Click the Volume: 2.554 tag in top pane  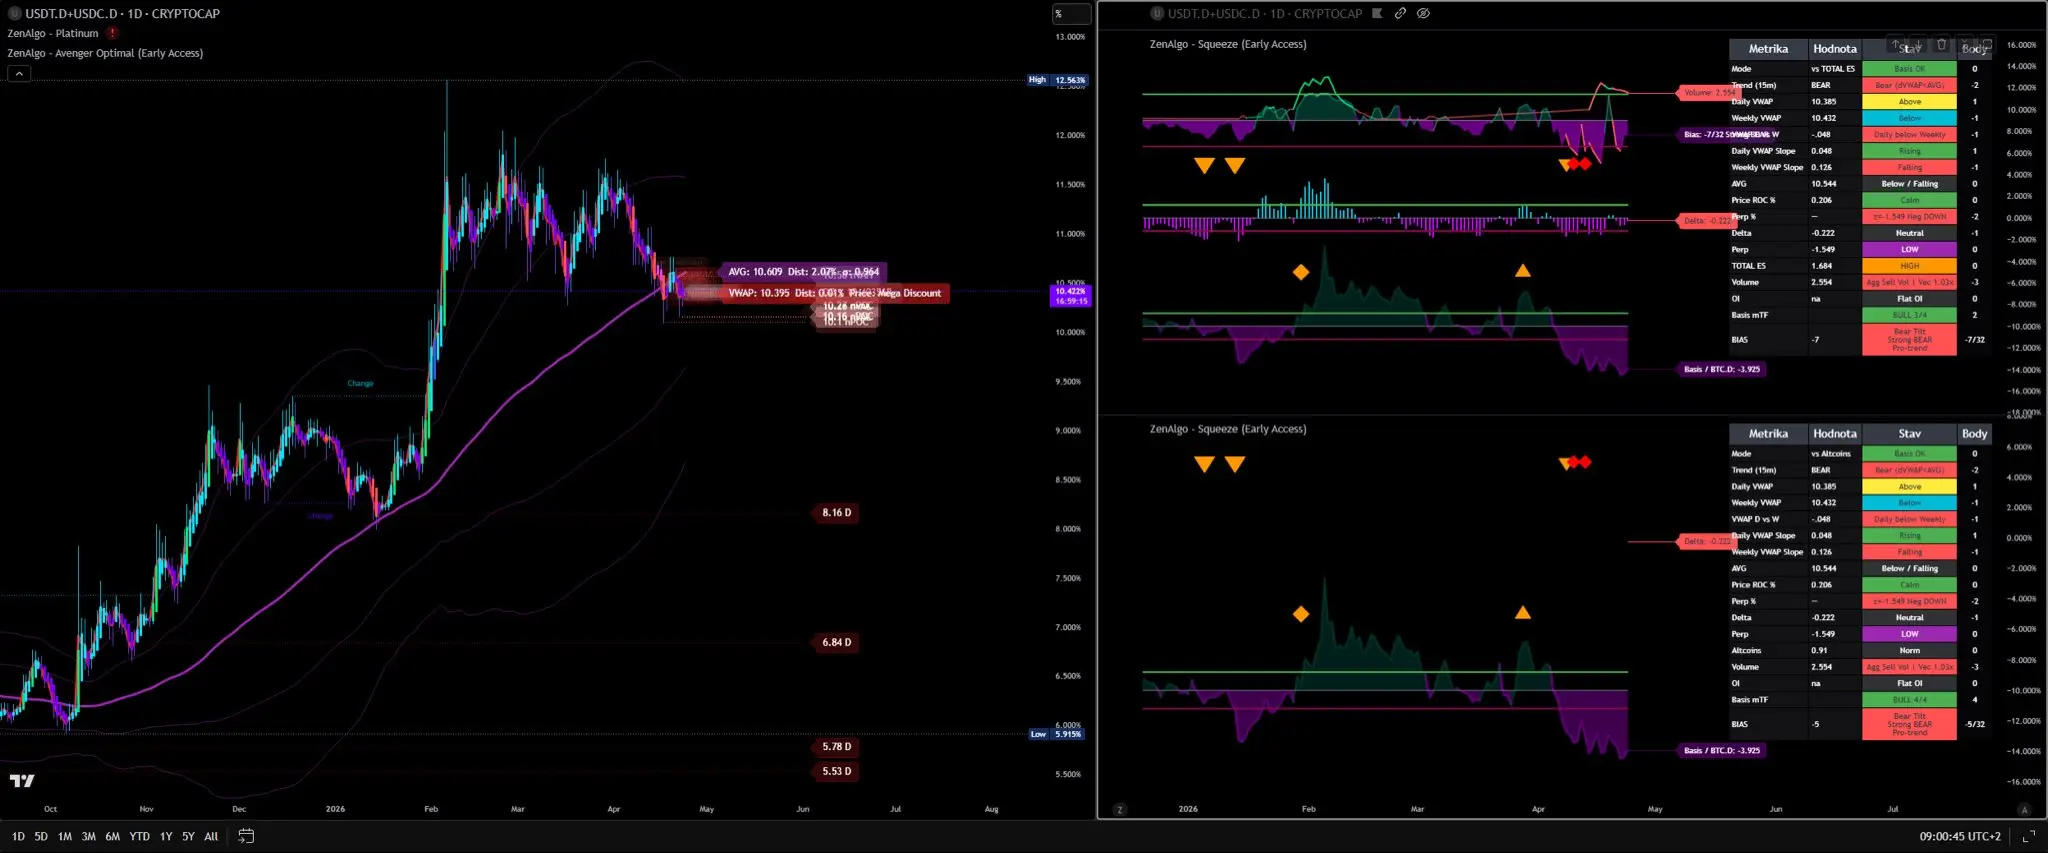pyautogui.click(x=1707, y=92)
